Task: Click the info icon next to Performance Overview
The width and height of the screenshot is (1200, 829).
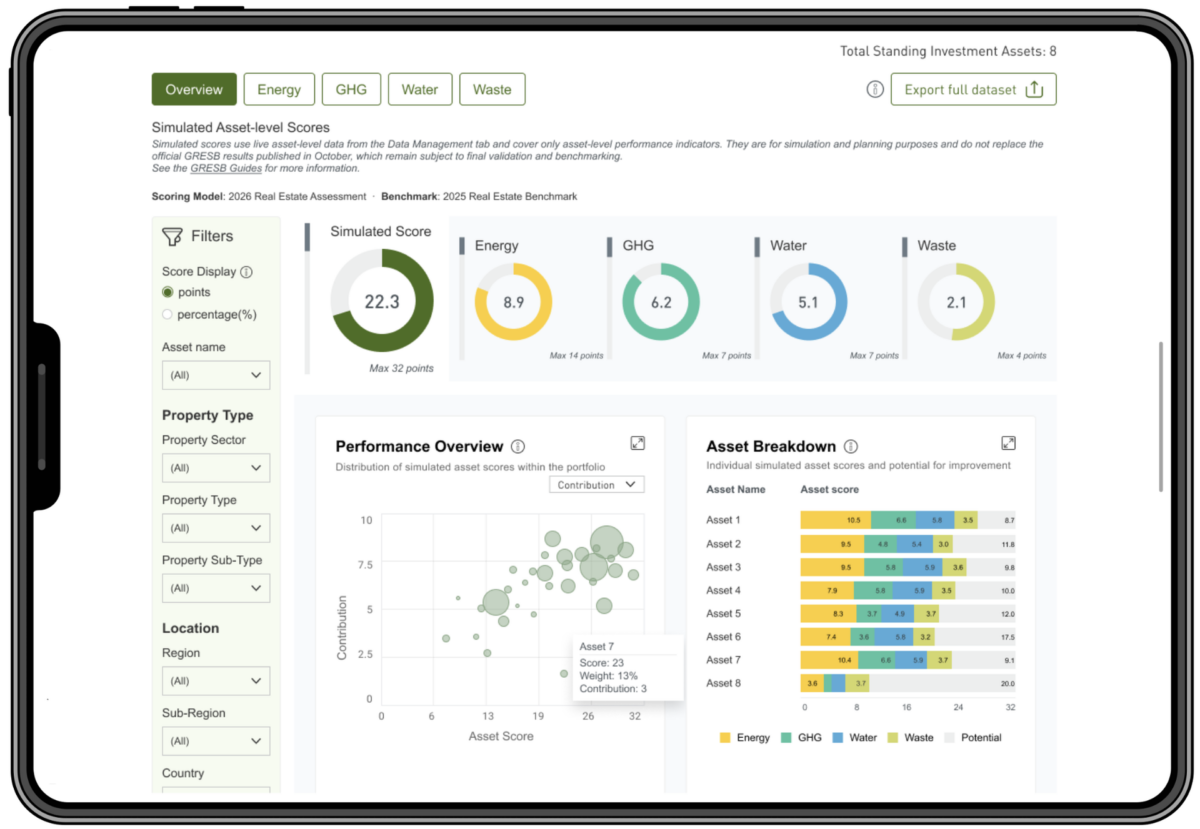Action: (517, 447)
